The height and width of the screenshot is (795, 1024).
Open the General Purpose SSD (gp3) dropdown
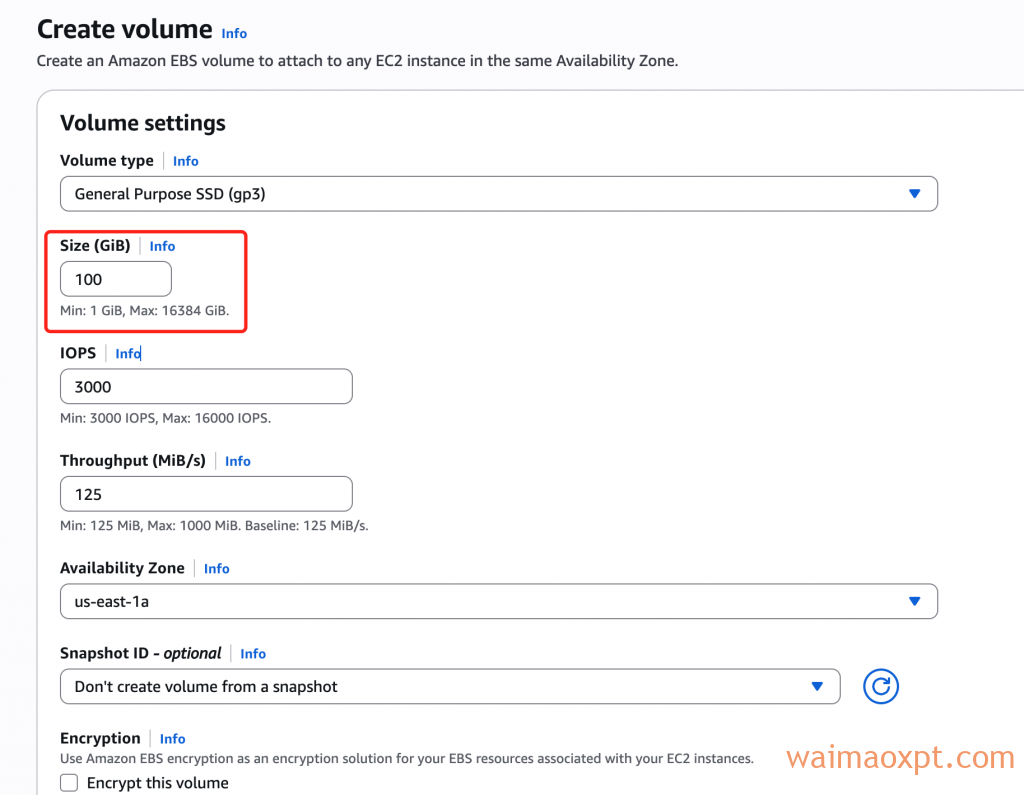(499, 193)
